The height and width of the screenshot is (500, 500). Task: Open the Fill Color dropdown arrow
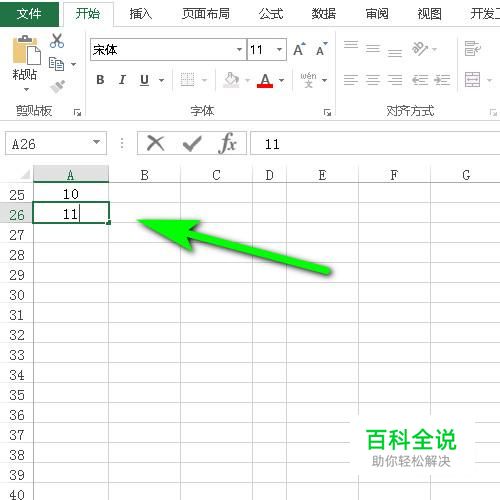click(x=247, y=80)
